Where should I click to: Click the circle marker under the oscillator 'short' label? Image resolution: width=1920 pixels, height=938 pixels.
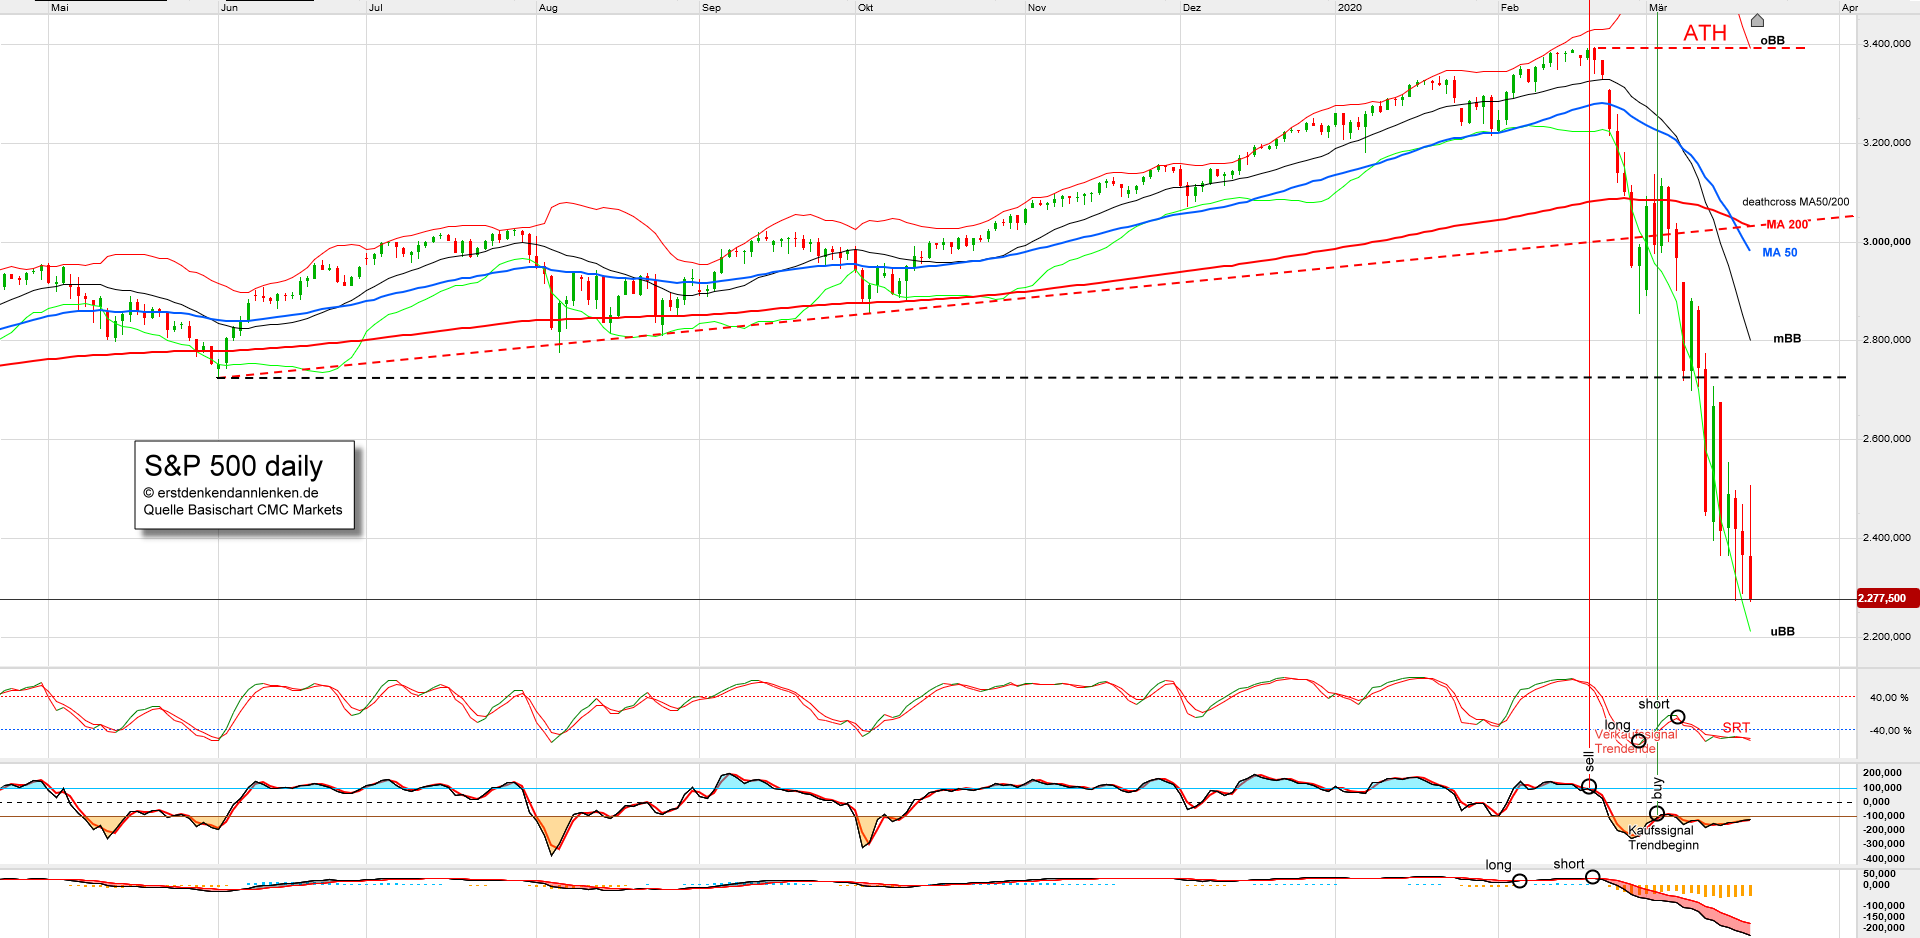pos(1678,717)
